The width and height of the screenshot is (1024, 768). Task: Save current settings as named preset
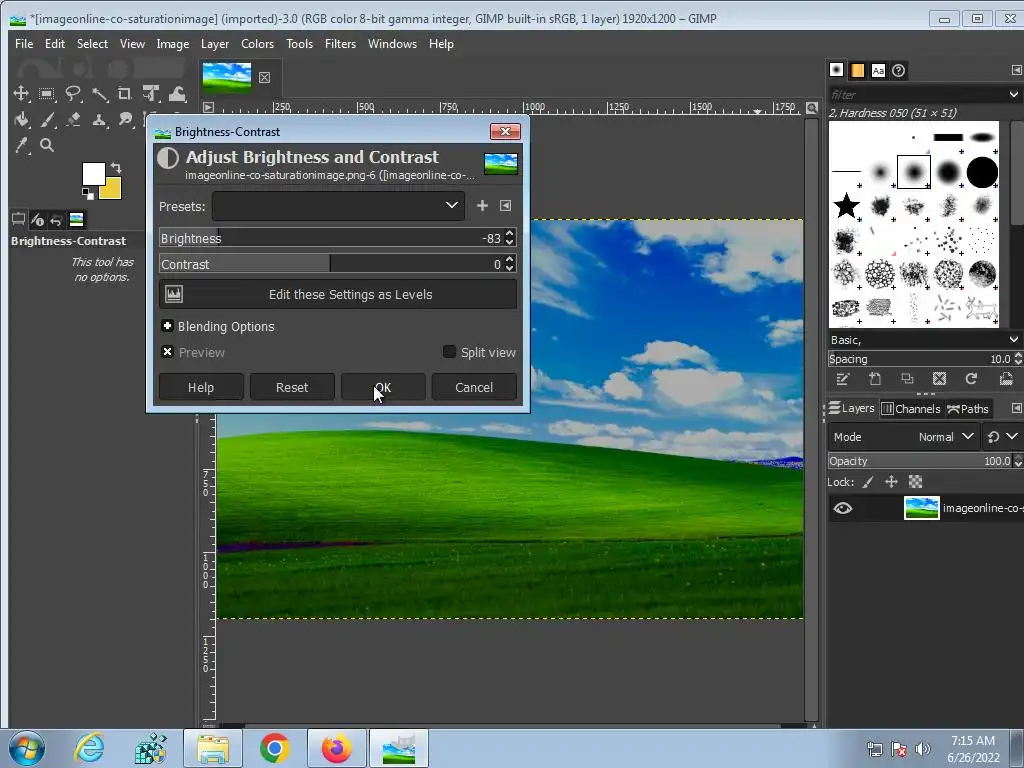coord(482,206)
